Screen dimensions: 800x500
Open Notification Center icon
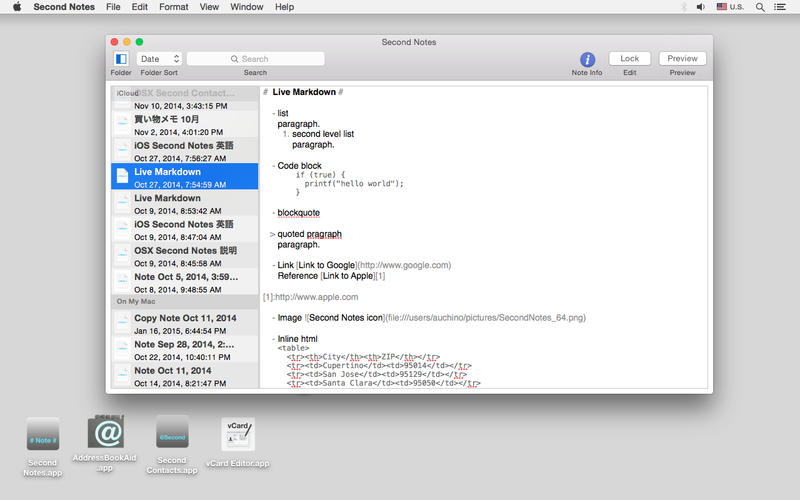(780, 7)
